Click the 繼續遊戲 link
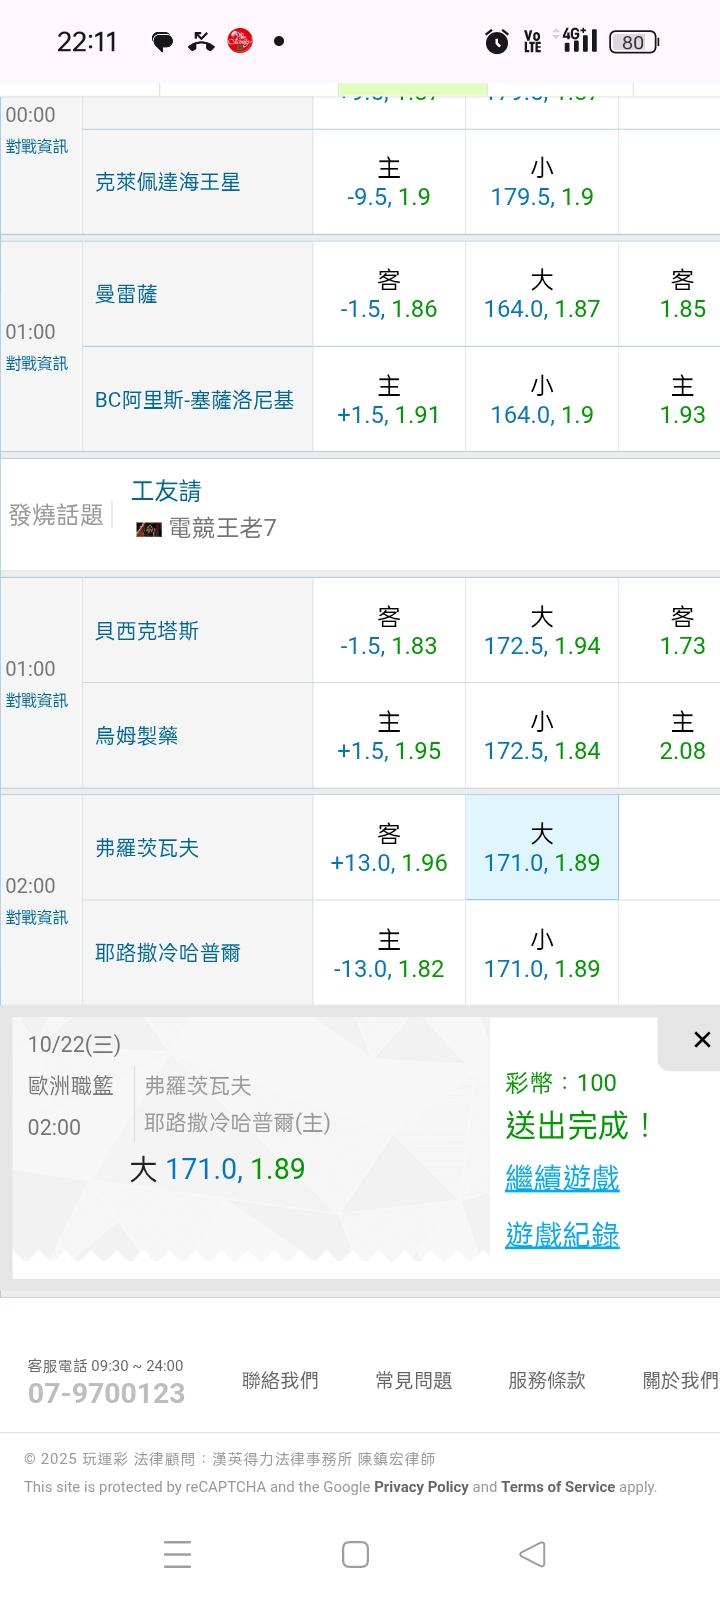This screenshot has width=720, height=1604. [x=562, y=1178]
